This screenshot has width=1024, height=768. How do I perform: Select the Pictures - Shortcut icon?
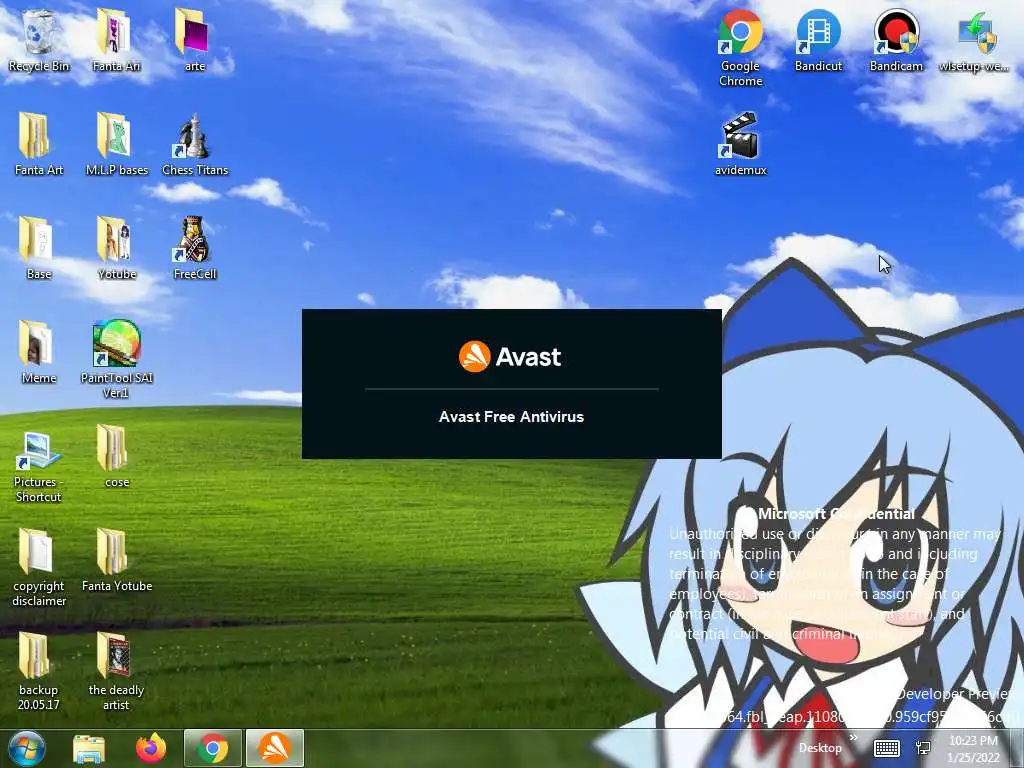click(39, 467)
